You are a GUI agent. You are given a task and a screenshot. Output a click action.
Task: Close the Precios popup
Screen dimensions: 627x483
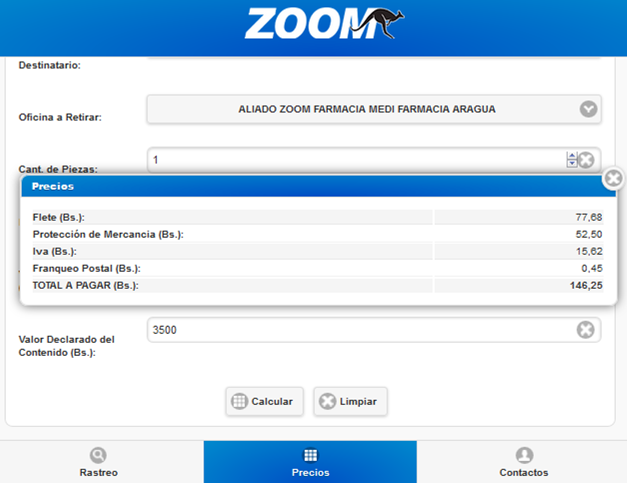(614, 178)
